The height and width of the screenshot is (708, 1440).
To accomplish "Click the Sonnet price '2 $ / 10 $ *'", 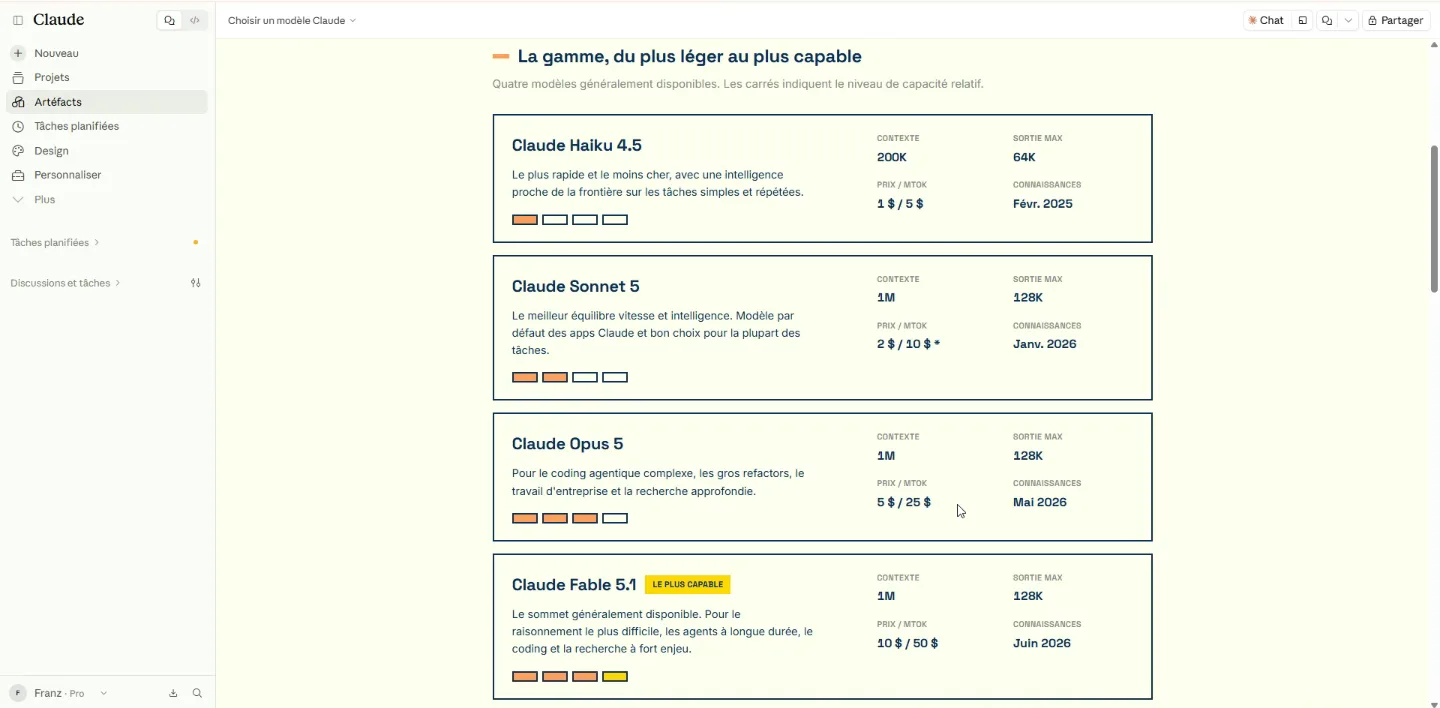I will (x=908, y=344).
